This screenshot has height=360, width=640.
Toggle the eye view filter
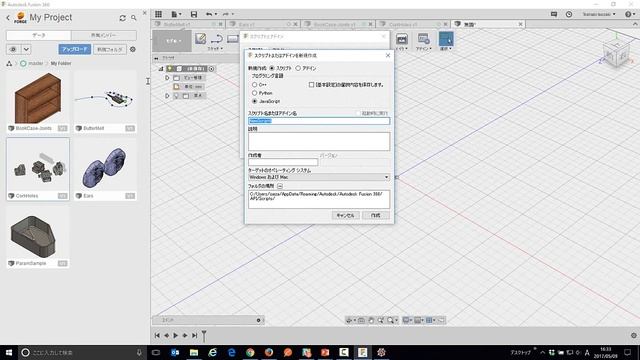13,49
